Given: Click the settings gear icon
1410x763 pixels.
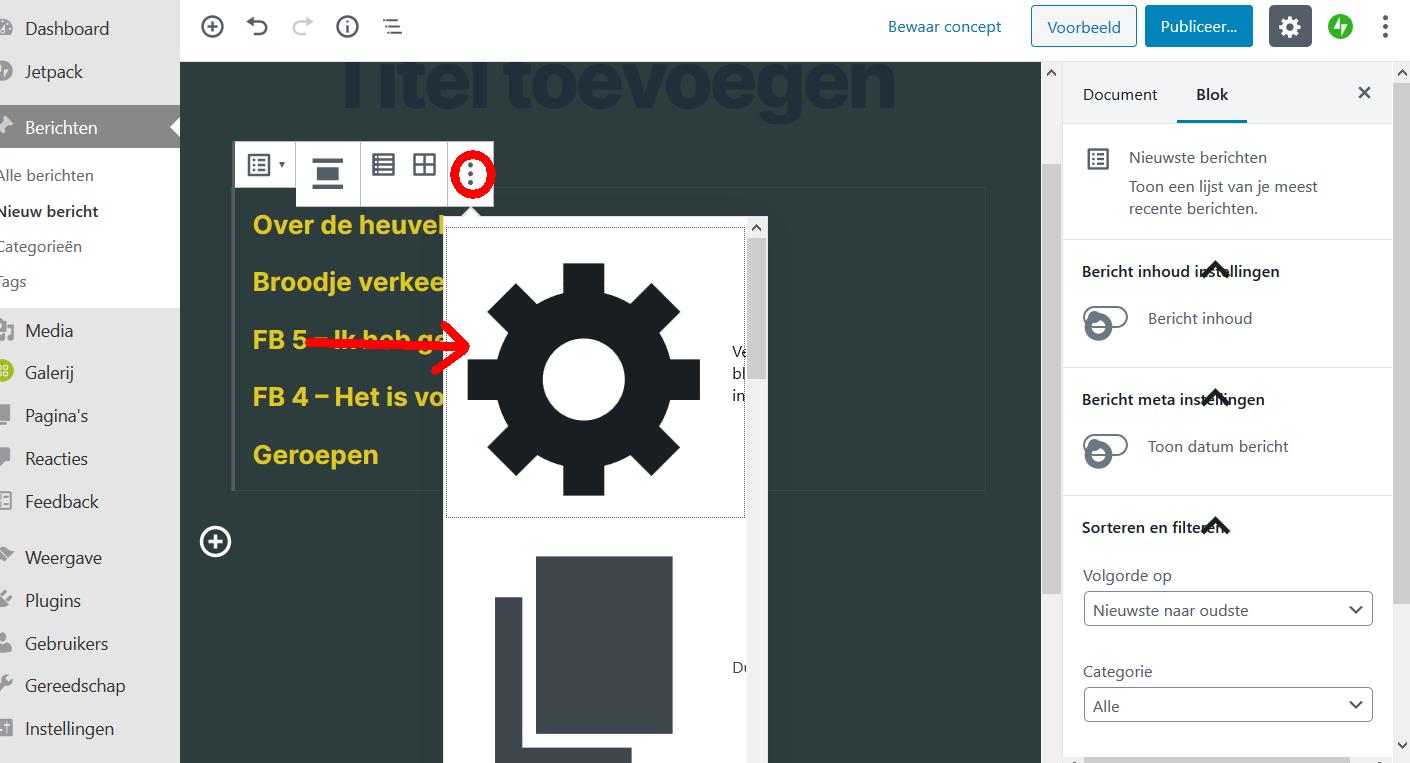Looking at the screenshot, I should pos(1290,26).
